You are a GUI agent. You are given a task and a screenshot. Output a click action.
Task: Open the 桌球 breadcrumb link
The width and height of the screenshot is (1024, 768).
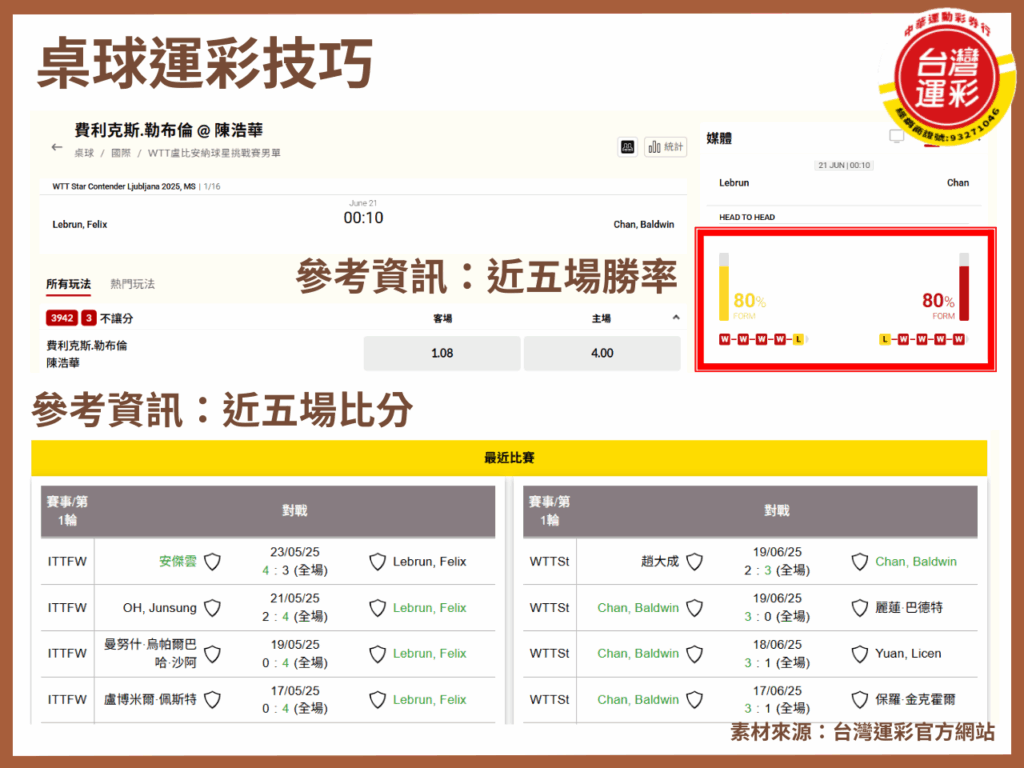[x=84, y=153]
